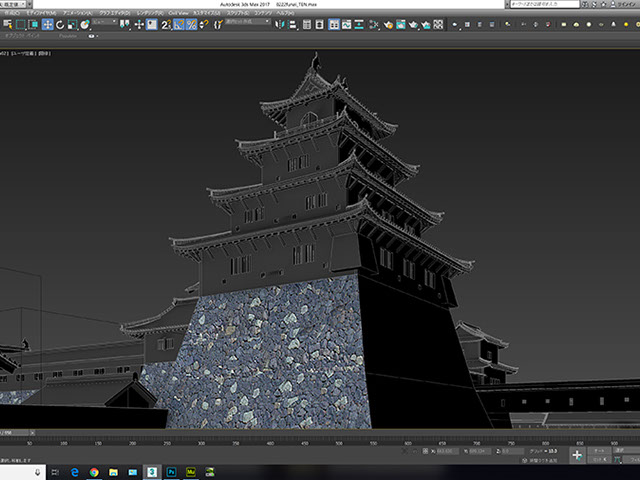This screenshot has height=480, width=640.
Task: Toggle the 2.5D Snaps button
Action: pos(166,24)
